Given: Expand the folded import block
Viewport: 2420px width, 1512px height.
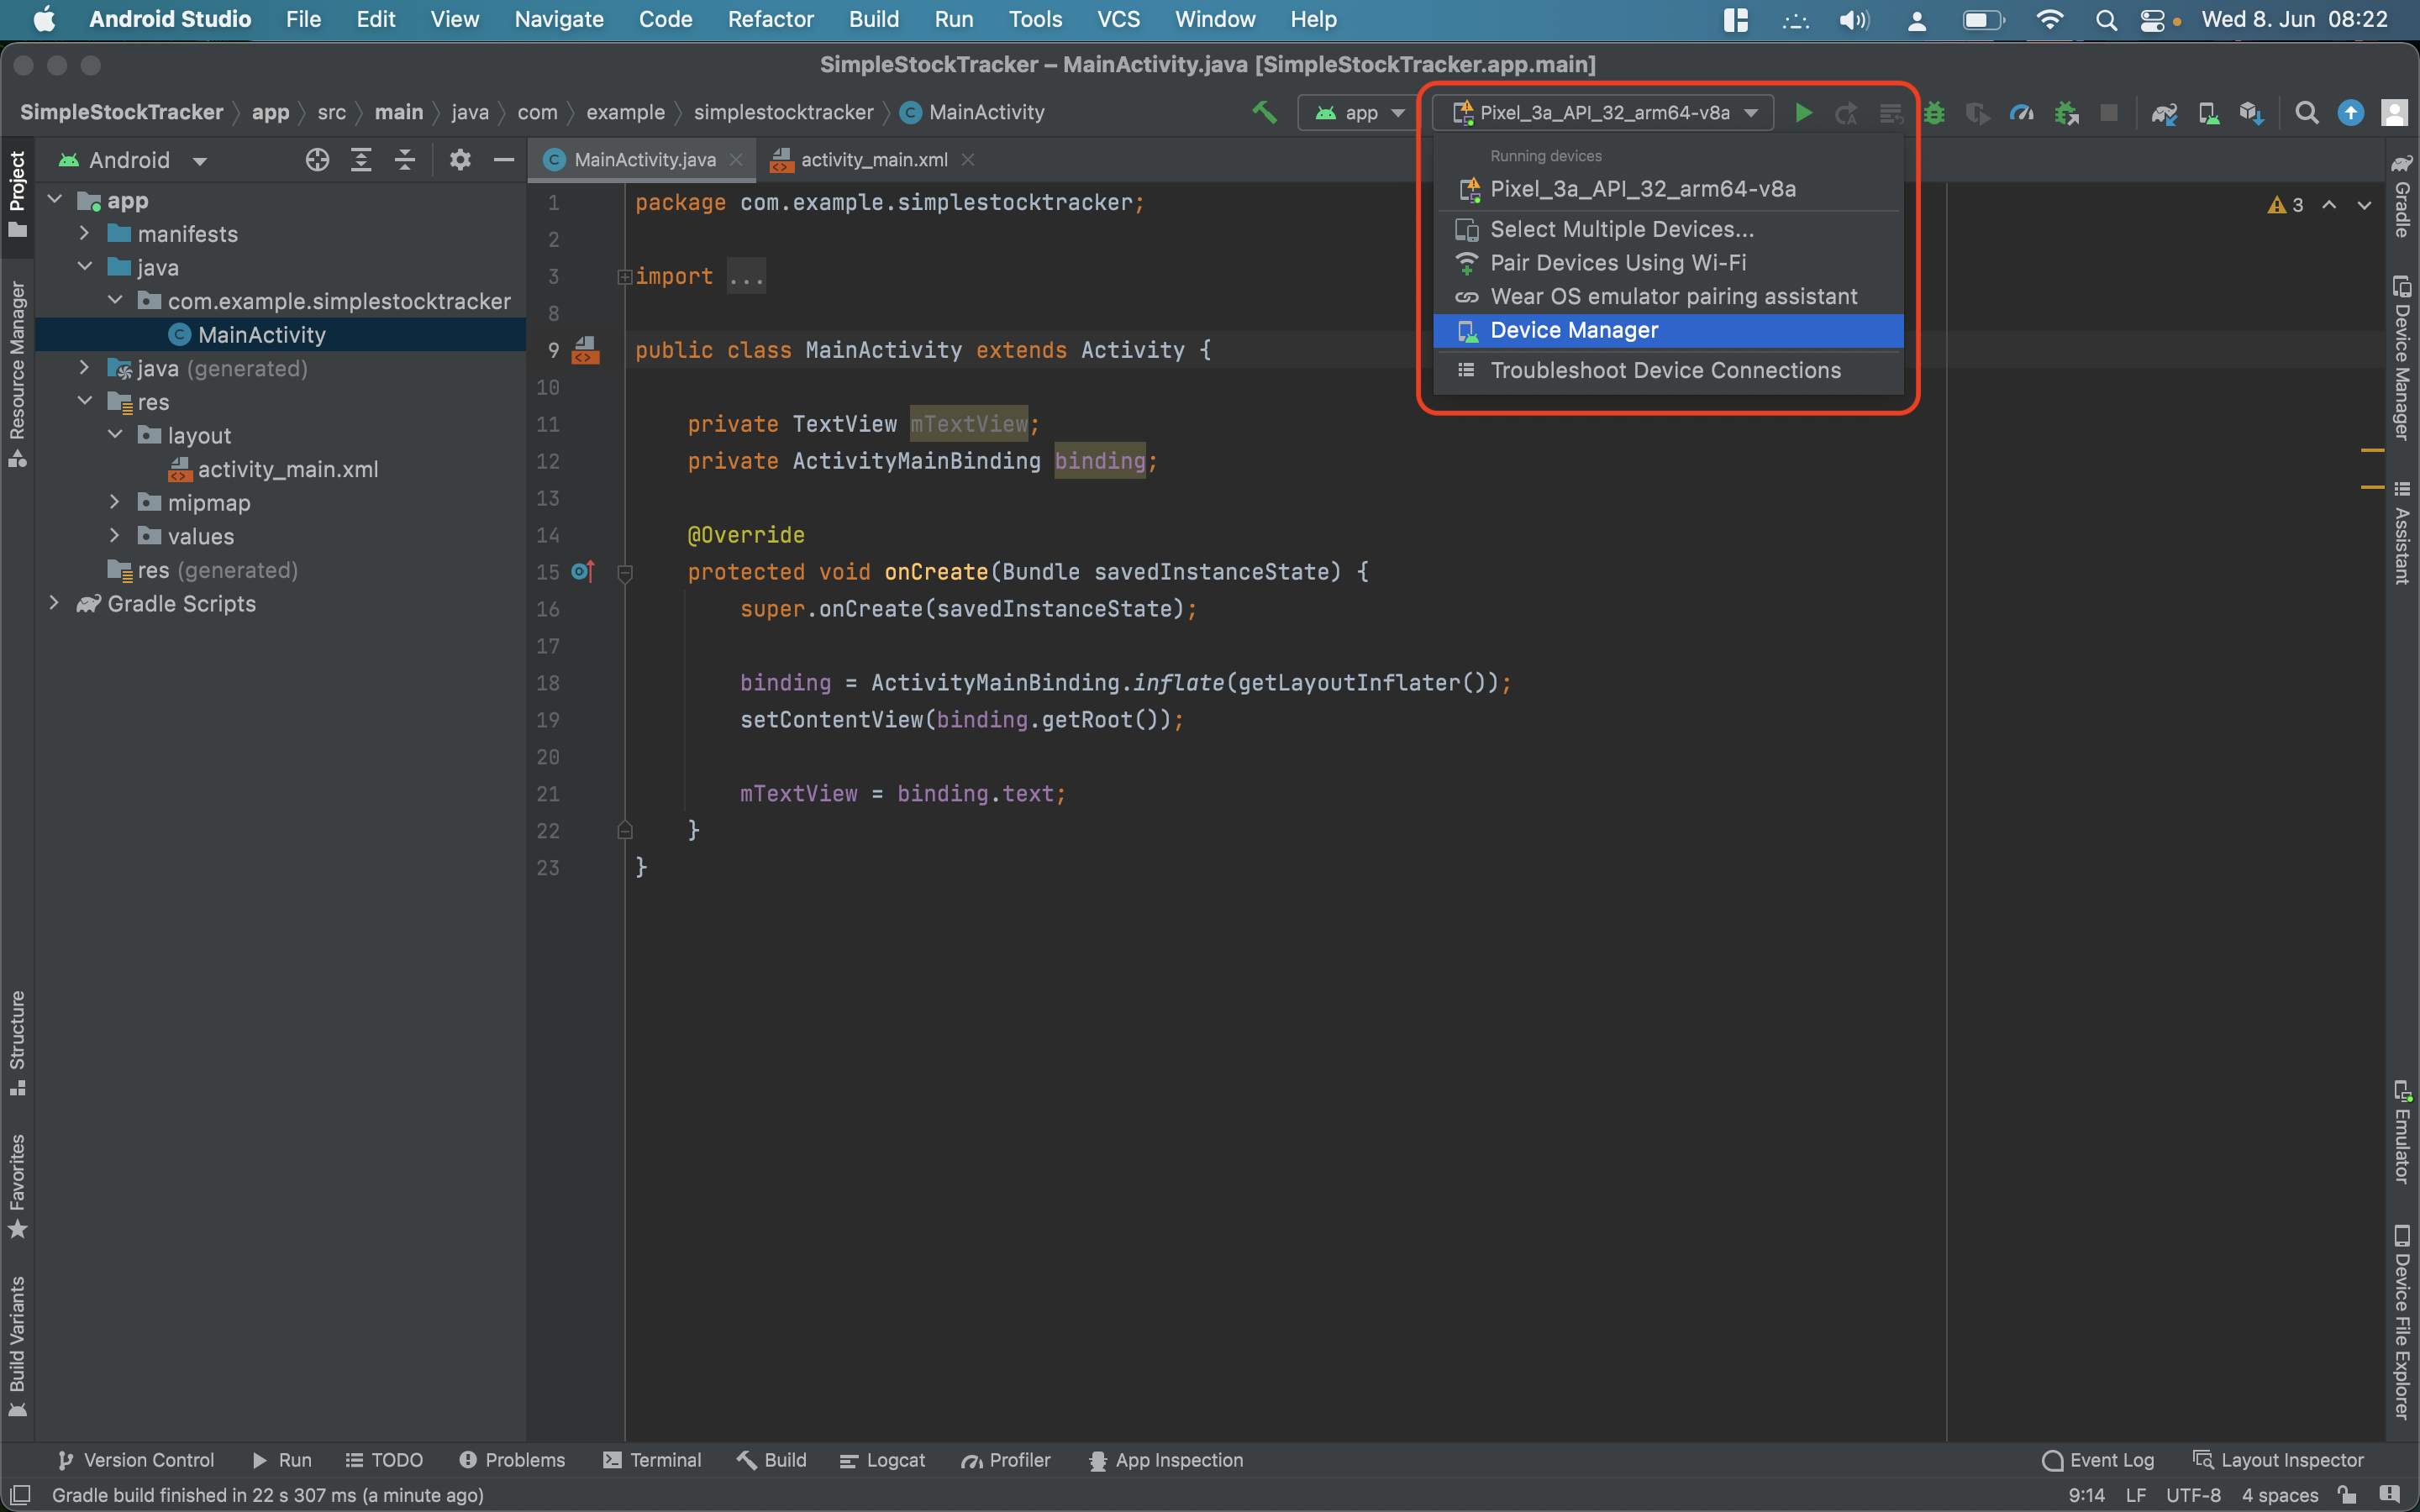Looking at the screenshot, I should click(625, 277).
